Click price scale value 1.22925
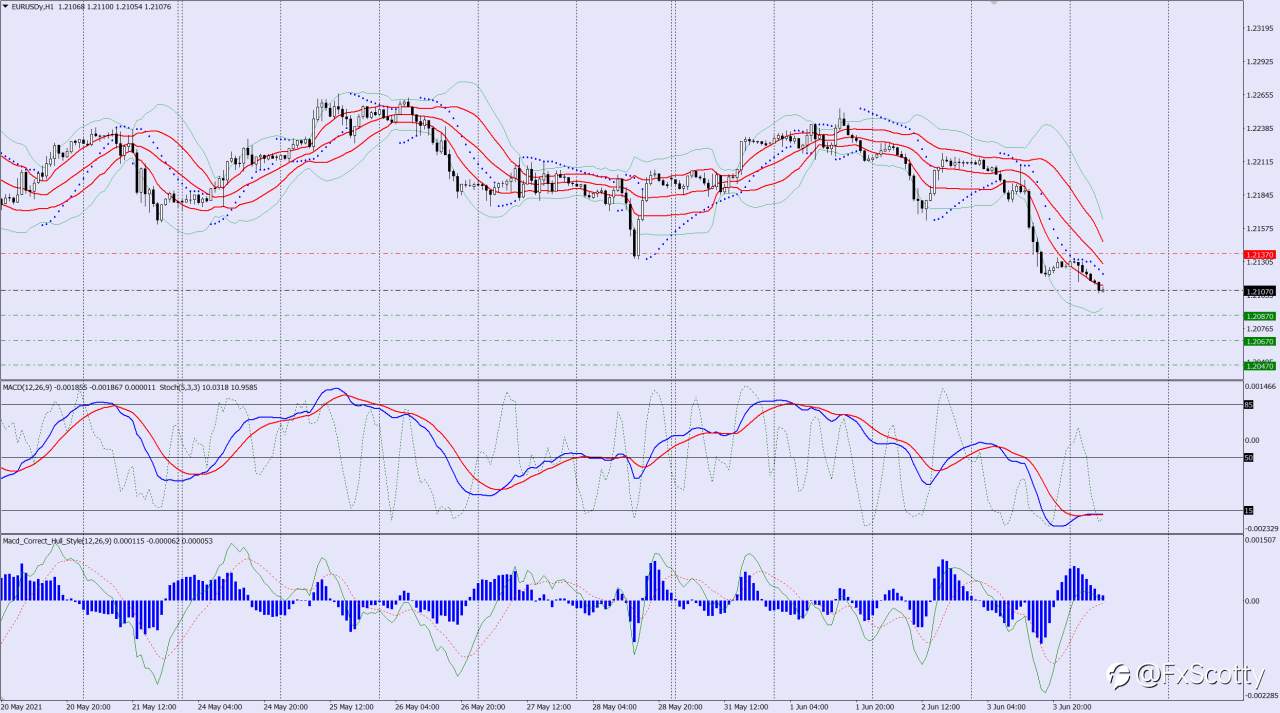Image resolution: width=1280 pixels, height=713 pixels. point(1260,62)
